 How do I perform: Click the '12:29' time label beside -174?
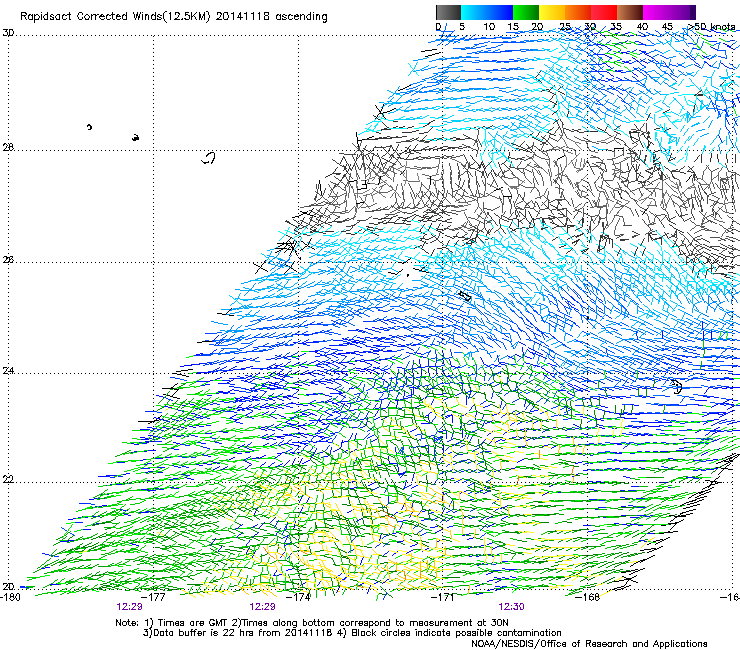(x=262, y=607)
